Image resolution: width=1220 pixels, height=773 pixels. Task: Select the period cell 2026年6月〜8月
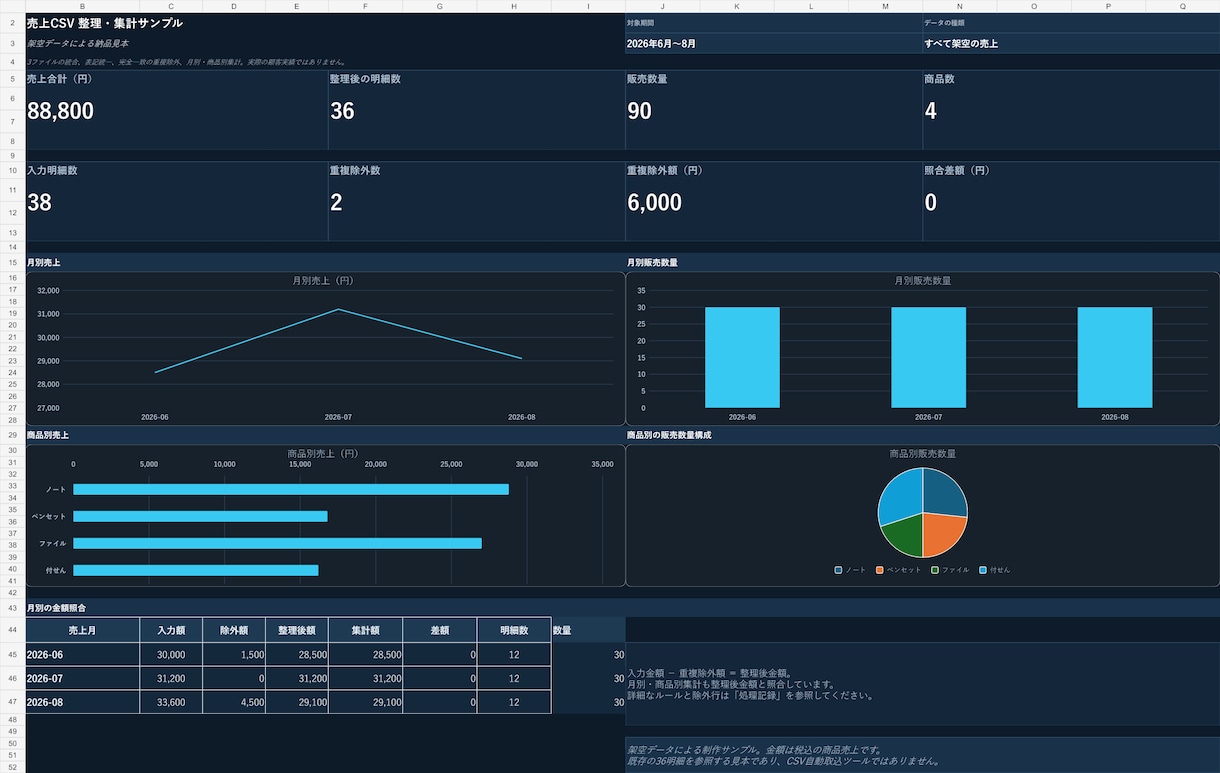pyautogui.click(x=661, y=43)
